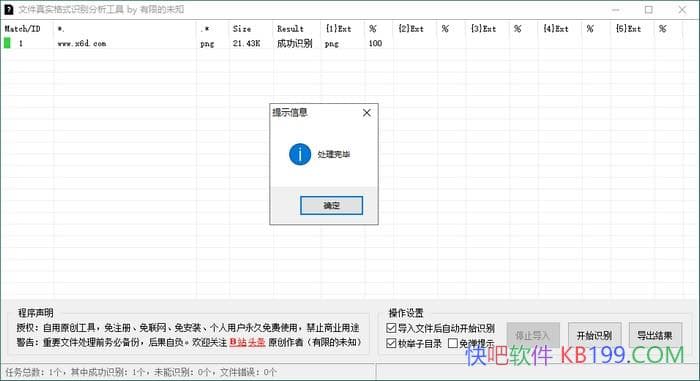Click the 开始识别 button
This screenshot has height=381, width=700.
[594, 335]
